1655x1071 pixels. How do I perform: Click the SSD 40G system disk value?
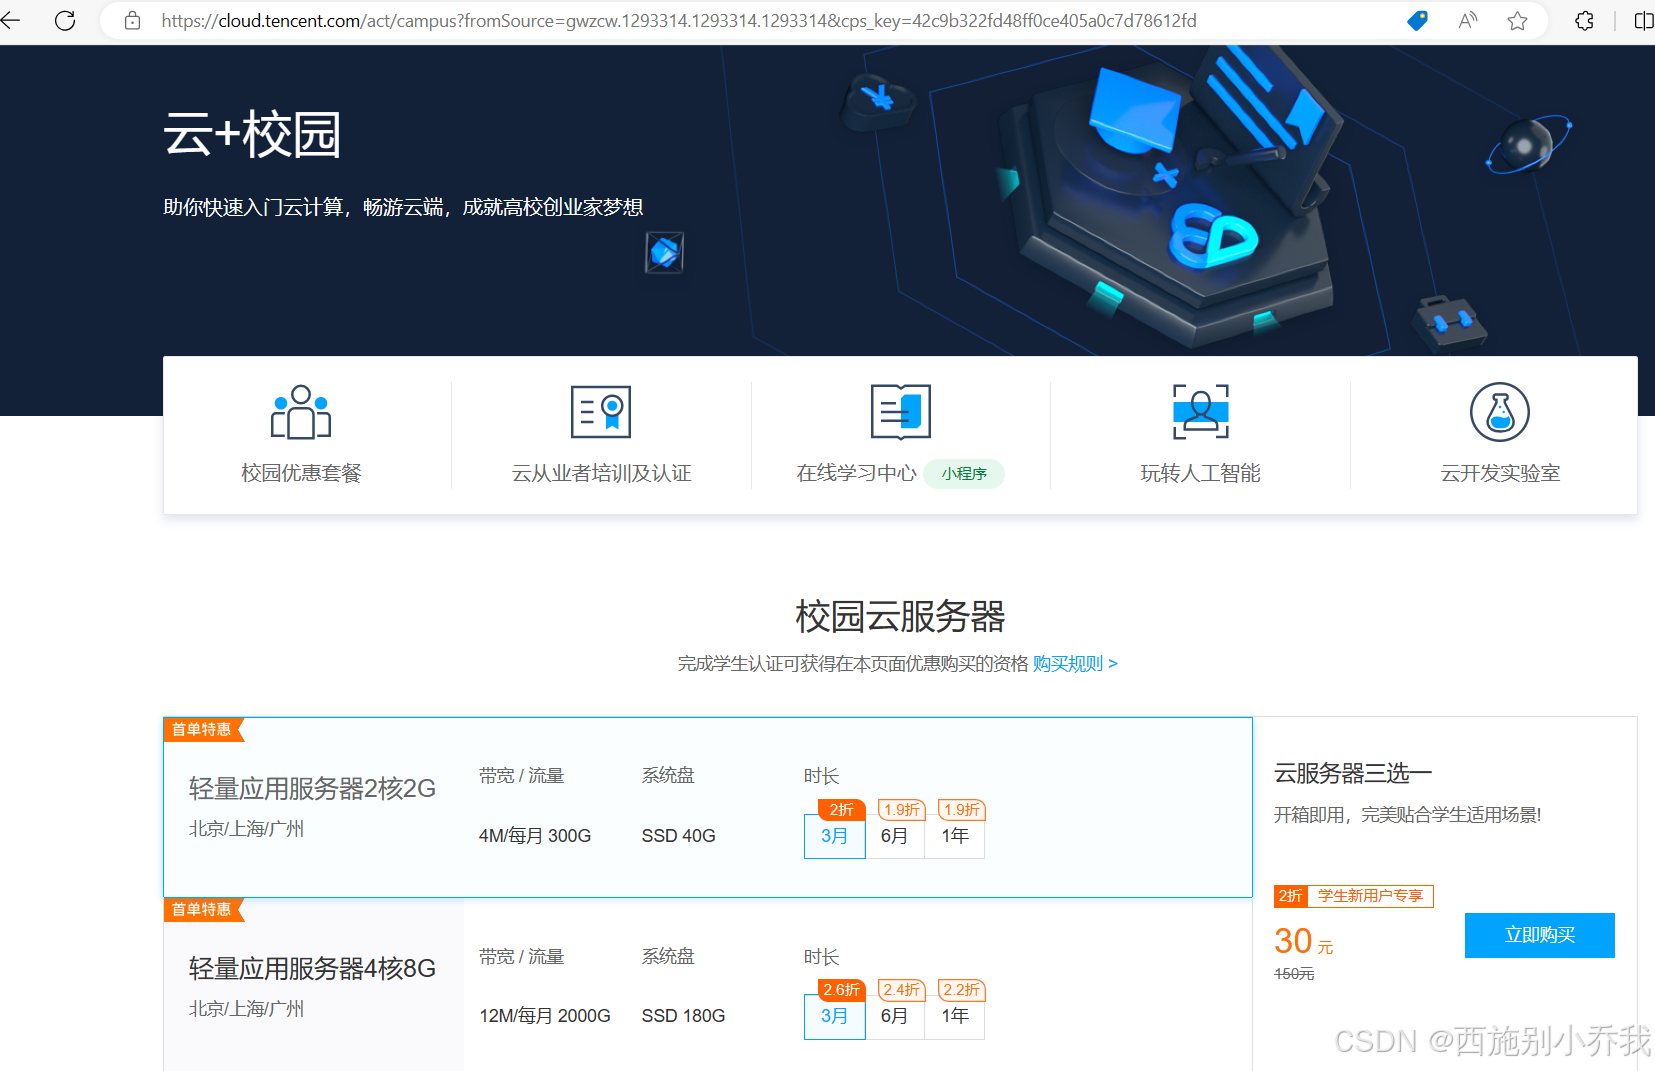point(678,836)
